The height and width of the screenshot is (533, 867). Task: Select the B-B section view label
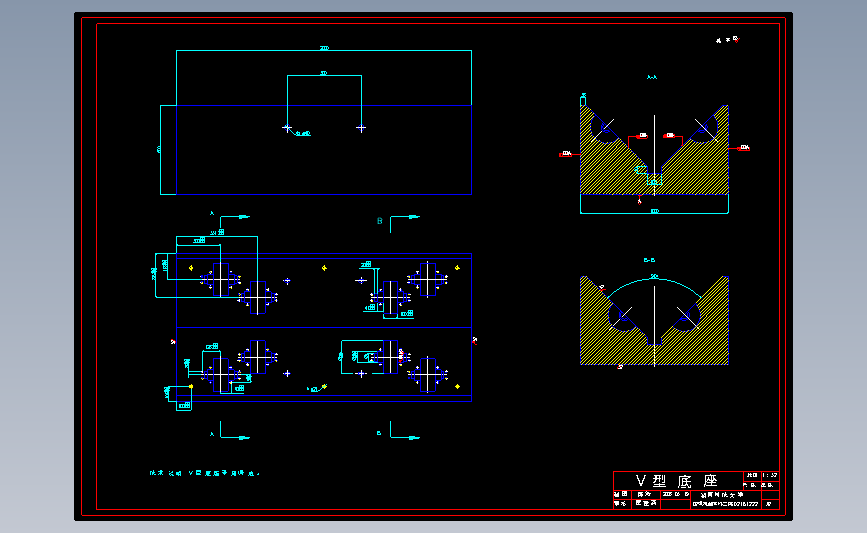[x=650, y=260]
